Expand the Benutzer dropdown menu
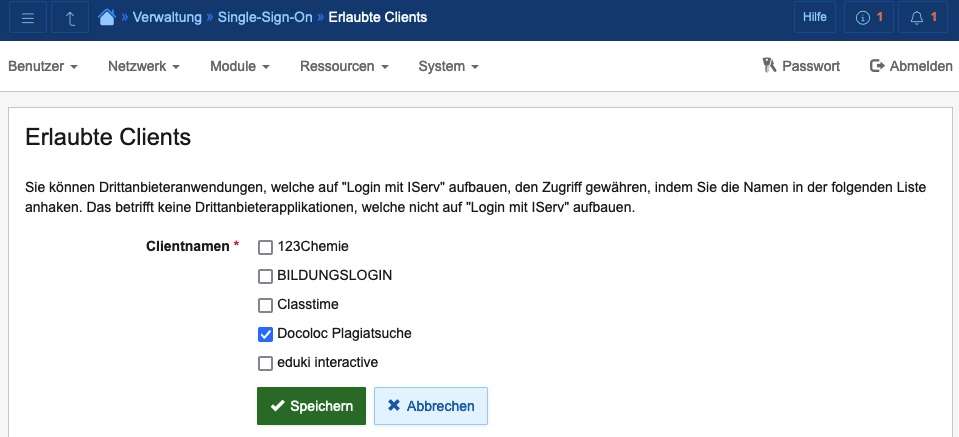Image resolution: width=959 pixels, height=437 pixels. click(43, 67)
